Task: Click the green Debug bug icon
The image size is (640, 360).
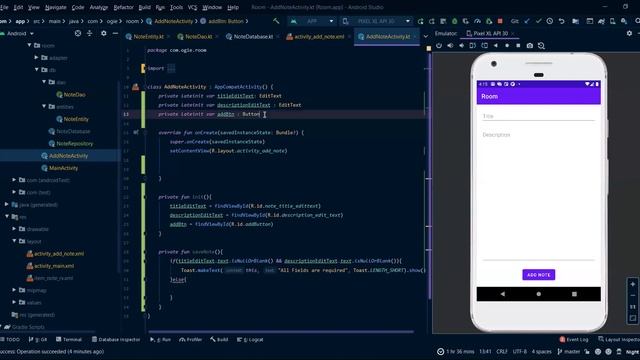Action: coord(455,21)
